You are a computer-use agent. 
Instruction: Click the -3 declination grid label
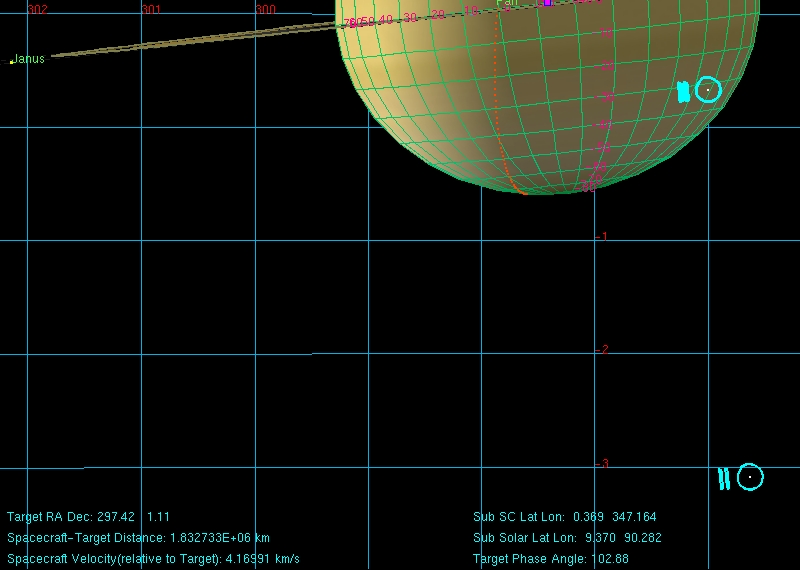pos(601,464)
